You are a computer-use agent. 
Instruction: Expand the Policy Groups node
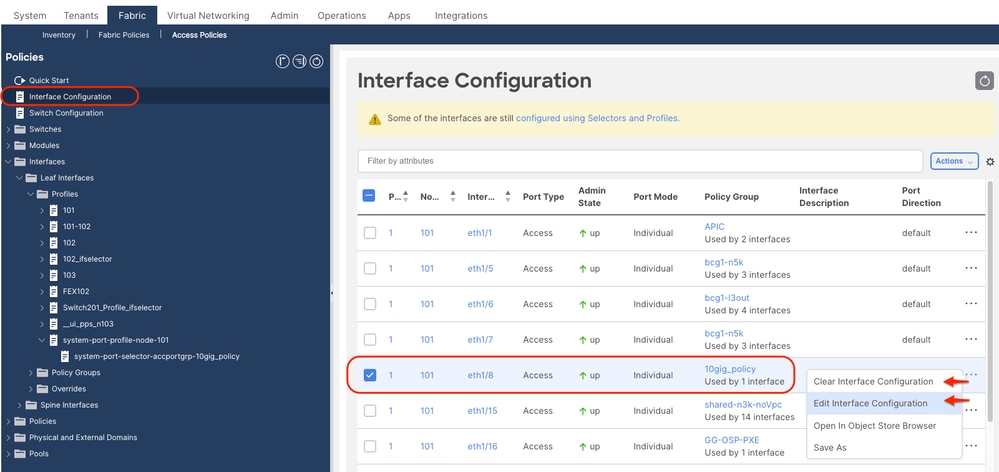31,373
